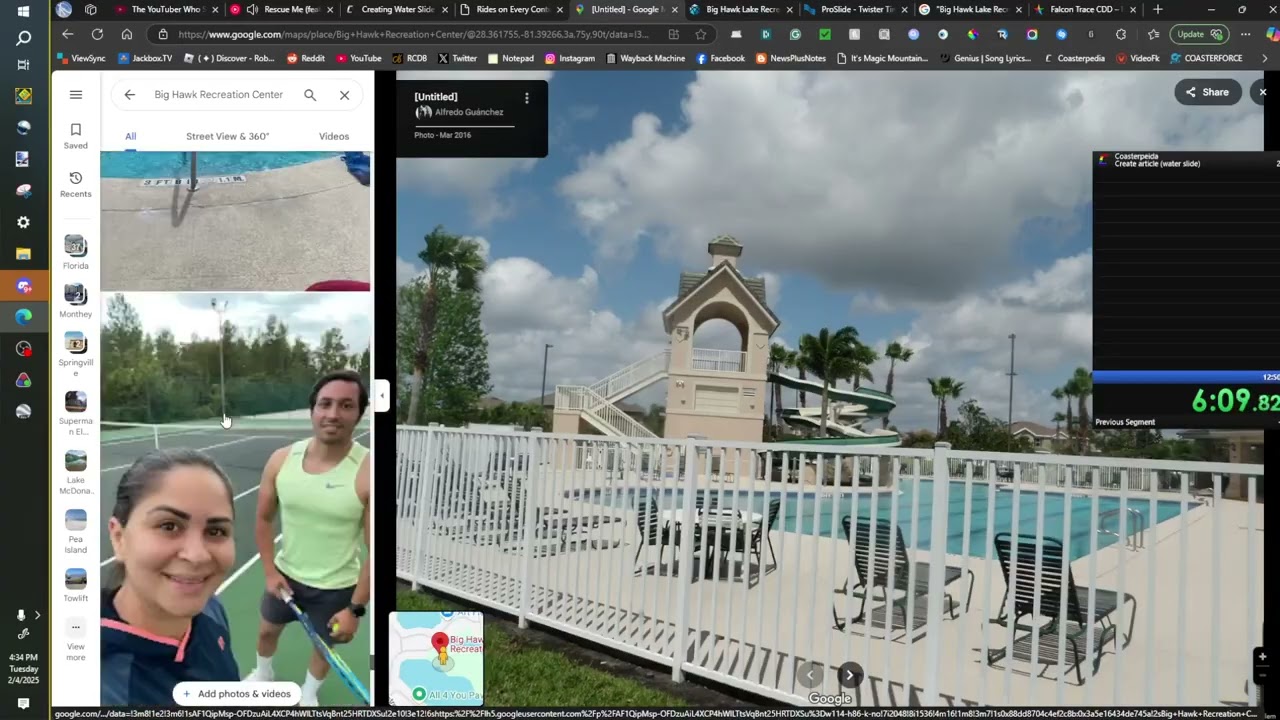Image resolution: width=1280 pixels, height=720 pixels.
Task: Reload the current page
Action: coord(97,34)
